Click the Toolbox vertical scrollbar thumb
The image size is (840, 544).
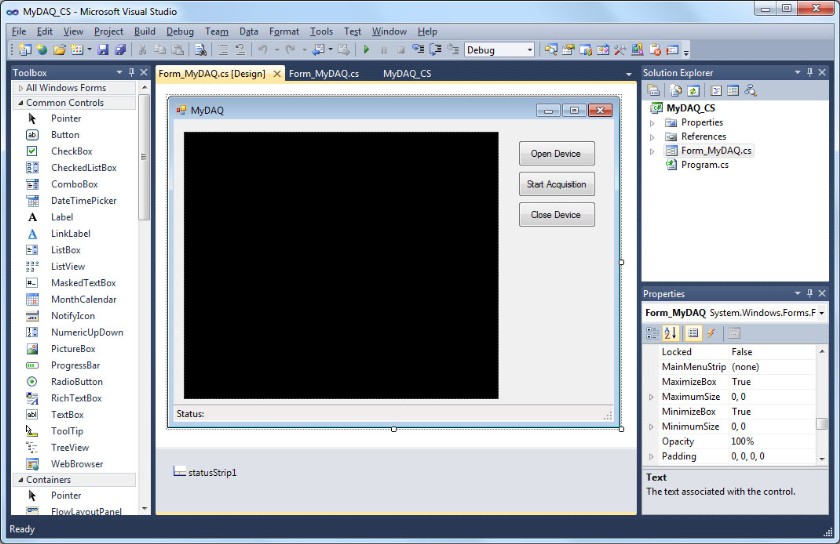[144, 157]
